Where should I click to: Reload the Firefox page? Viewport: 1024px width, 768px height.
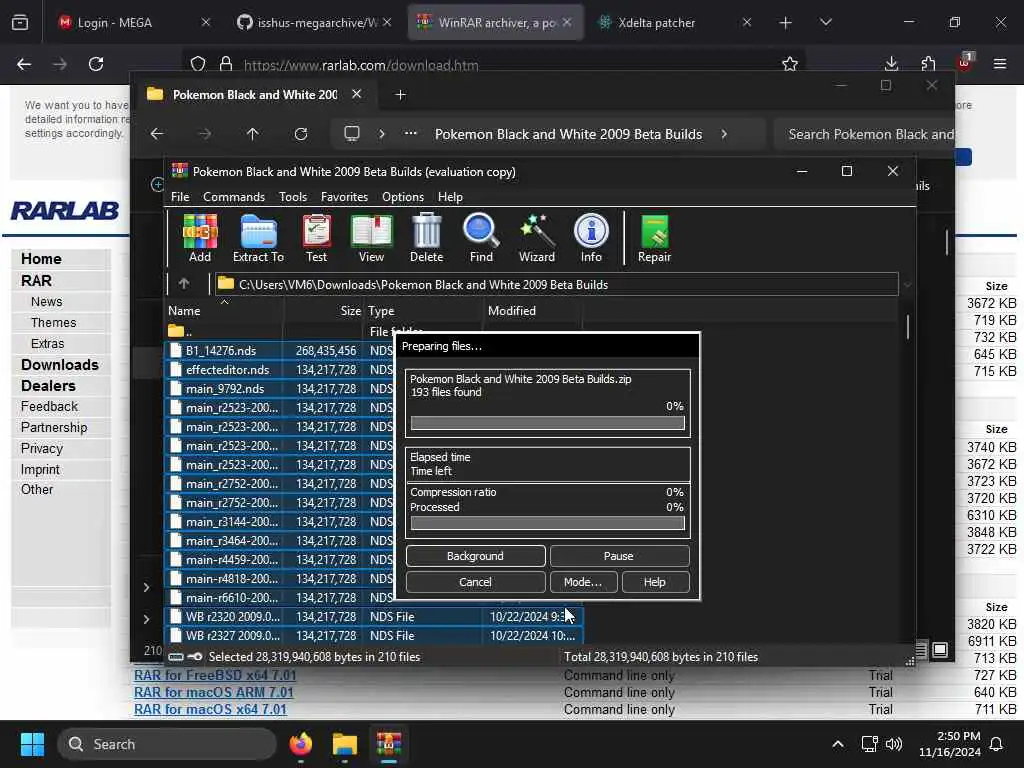point(96,64)
